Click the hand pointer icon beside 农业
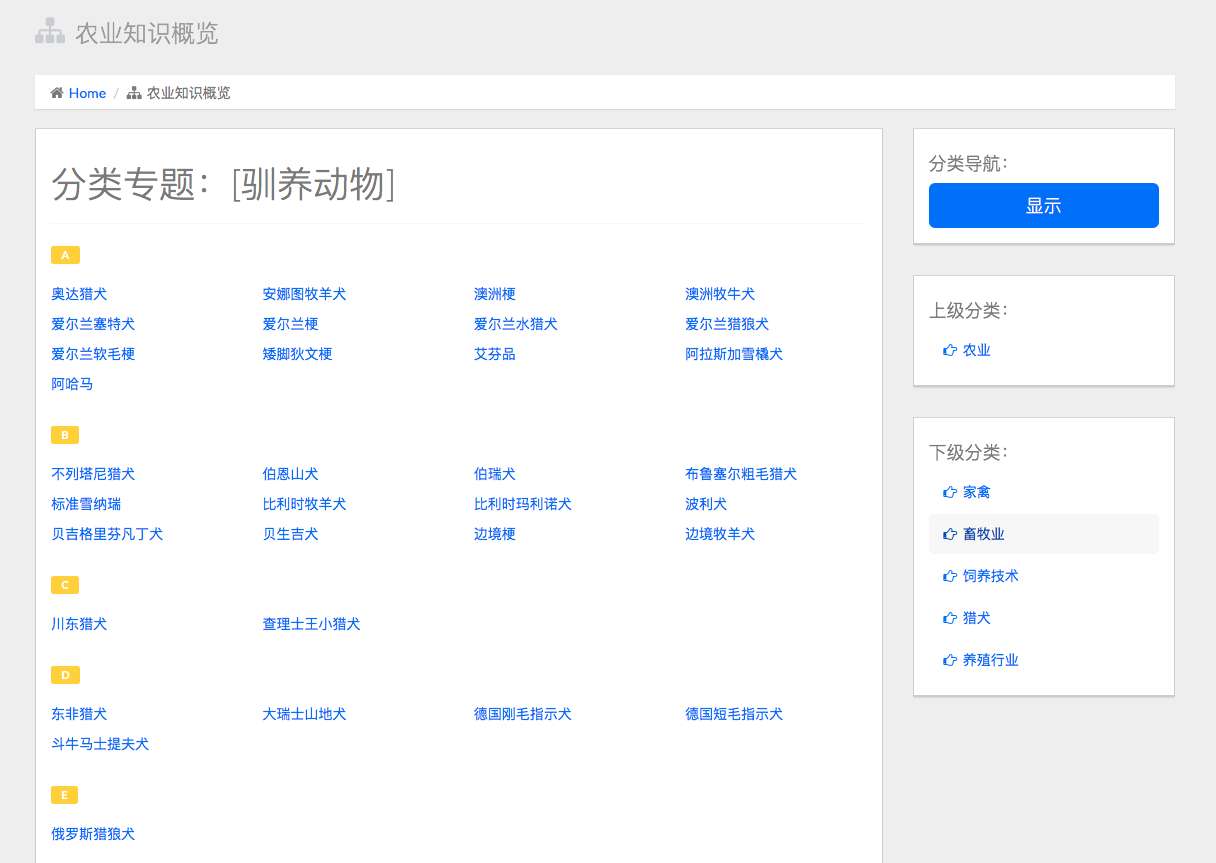Screen dimensions: 1216x863 (x=949, y=350)
